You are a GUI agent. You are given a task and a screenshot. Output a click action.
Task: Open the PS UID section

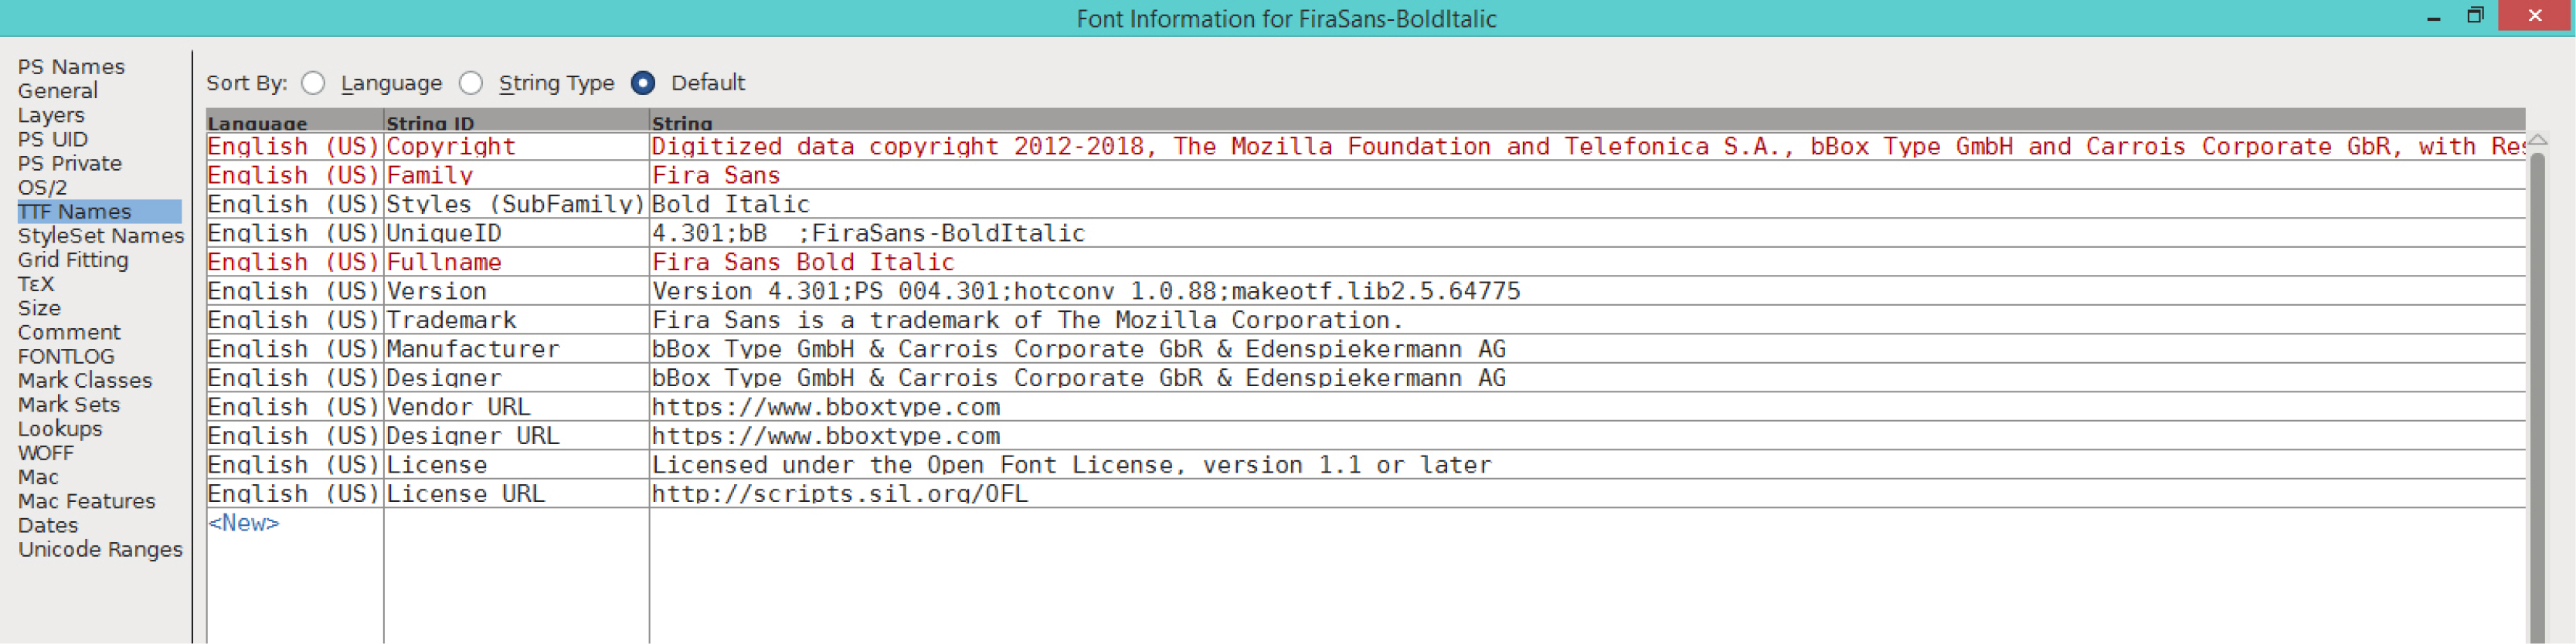(x=53, y=139)
